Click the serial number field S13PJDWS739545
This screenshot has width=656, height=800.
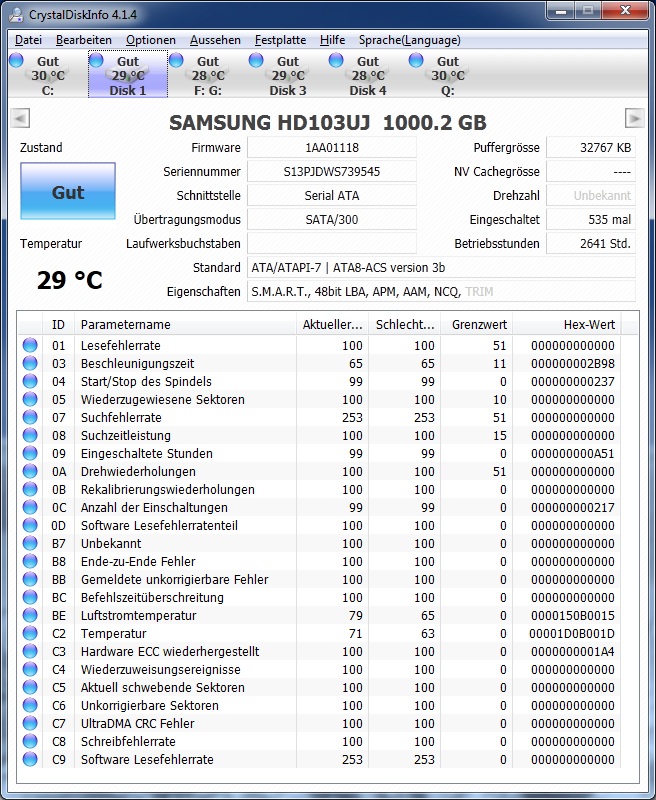332,171
